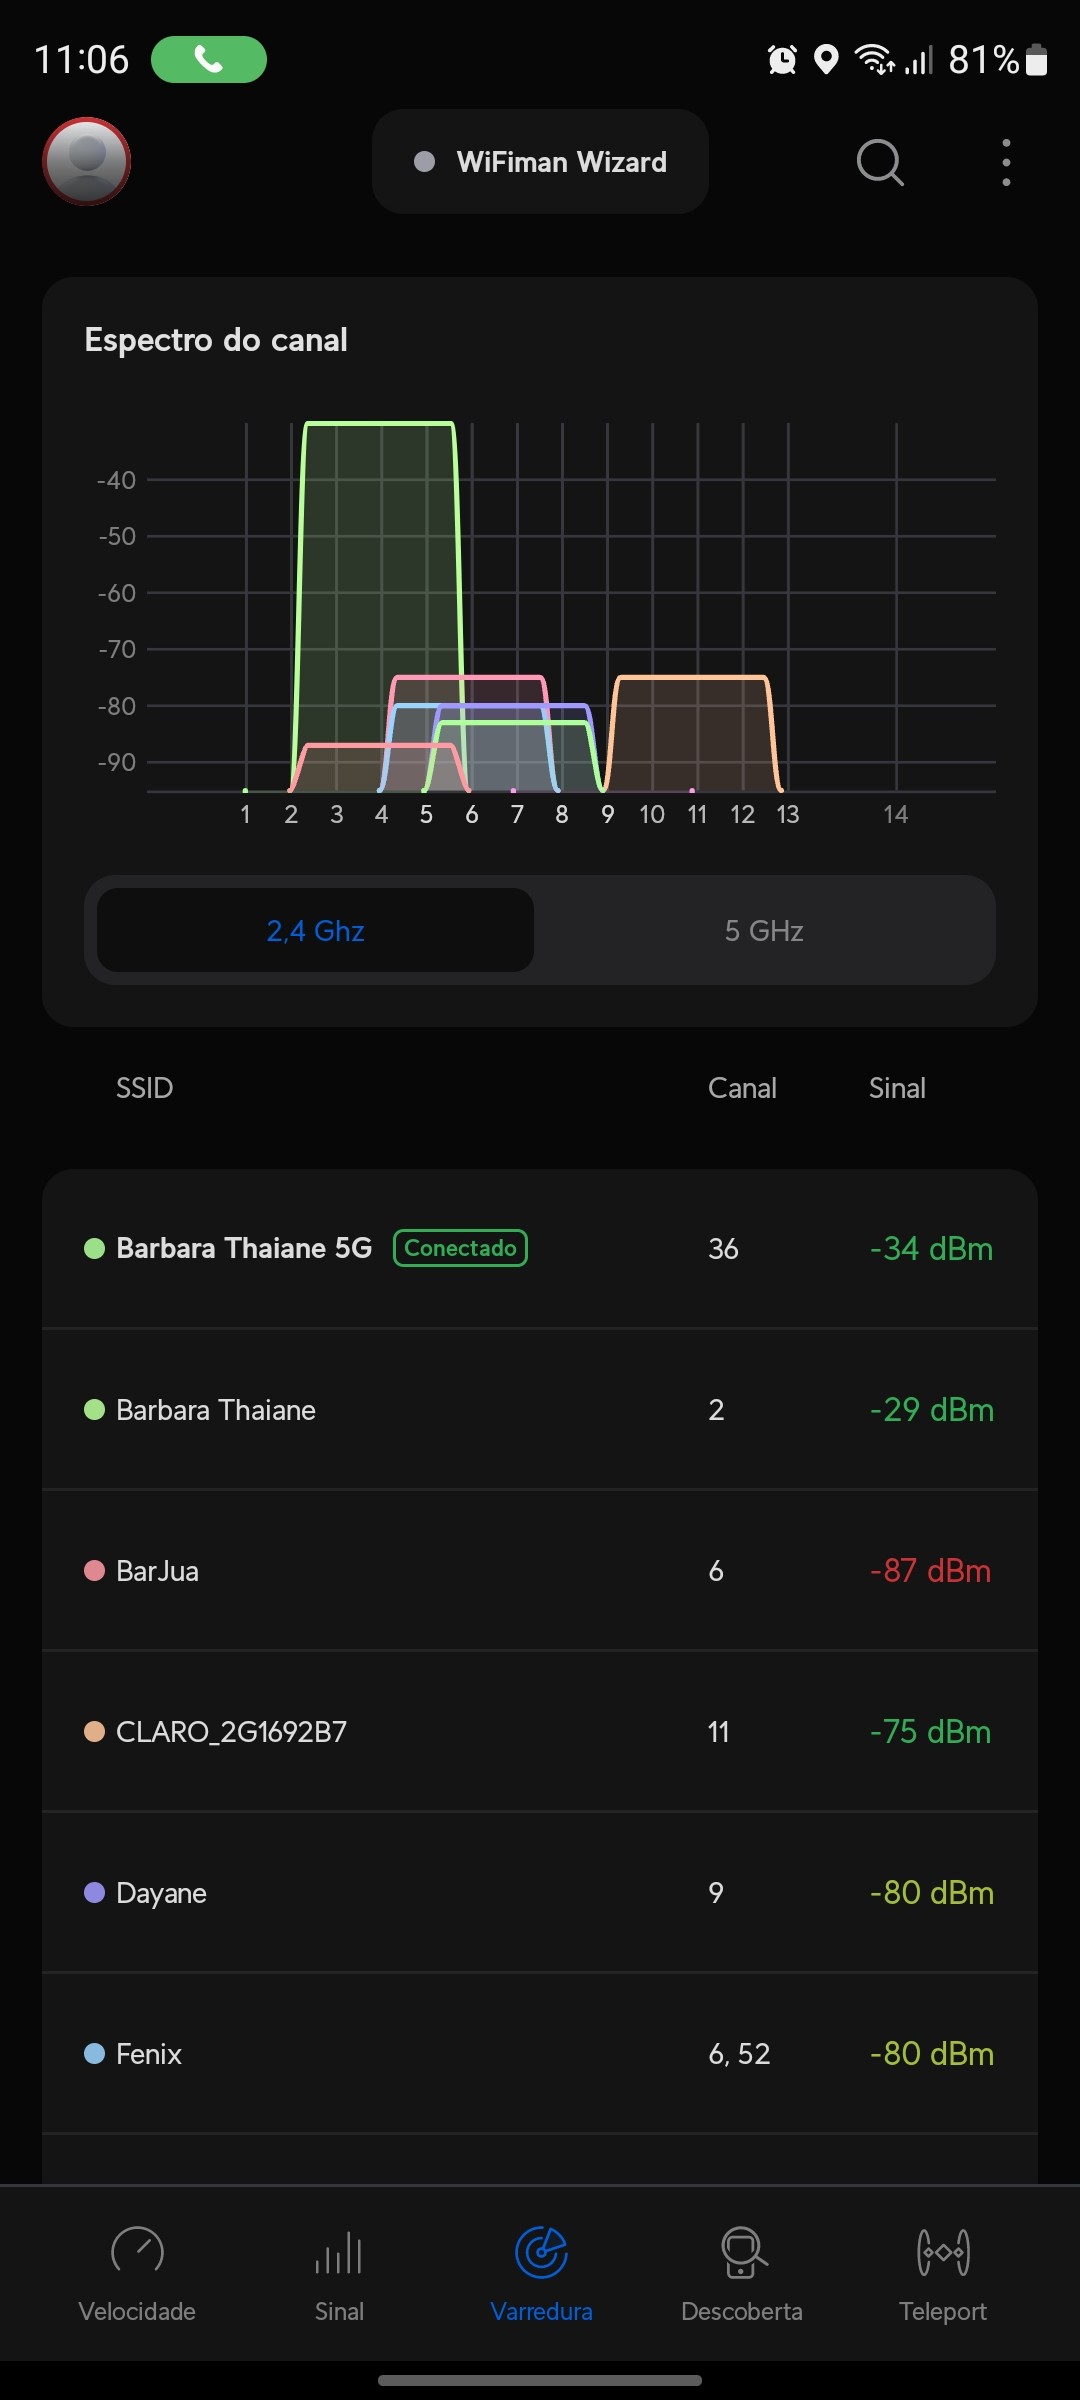This screenshot has height=2400, width=1080.
Task: Tap the Conectado status badge
Action: pos(460,1248)
